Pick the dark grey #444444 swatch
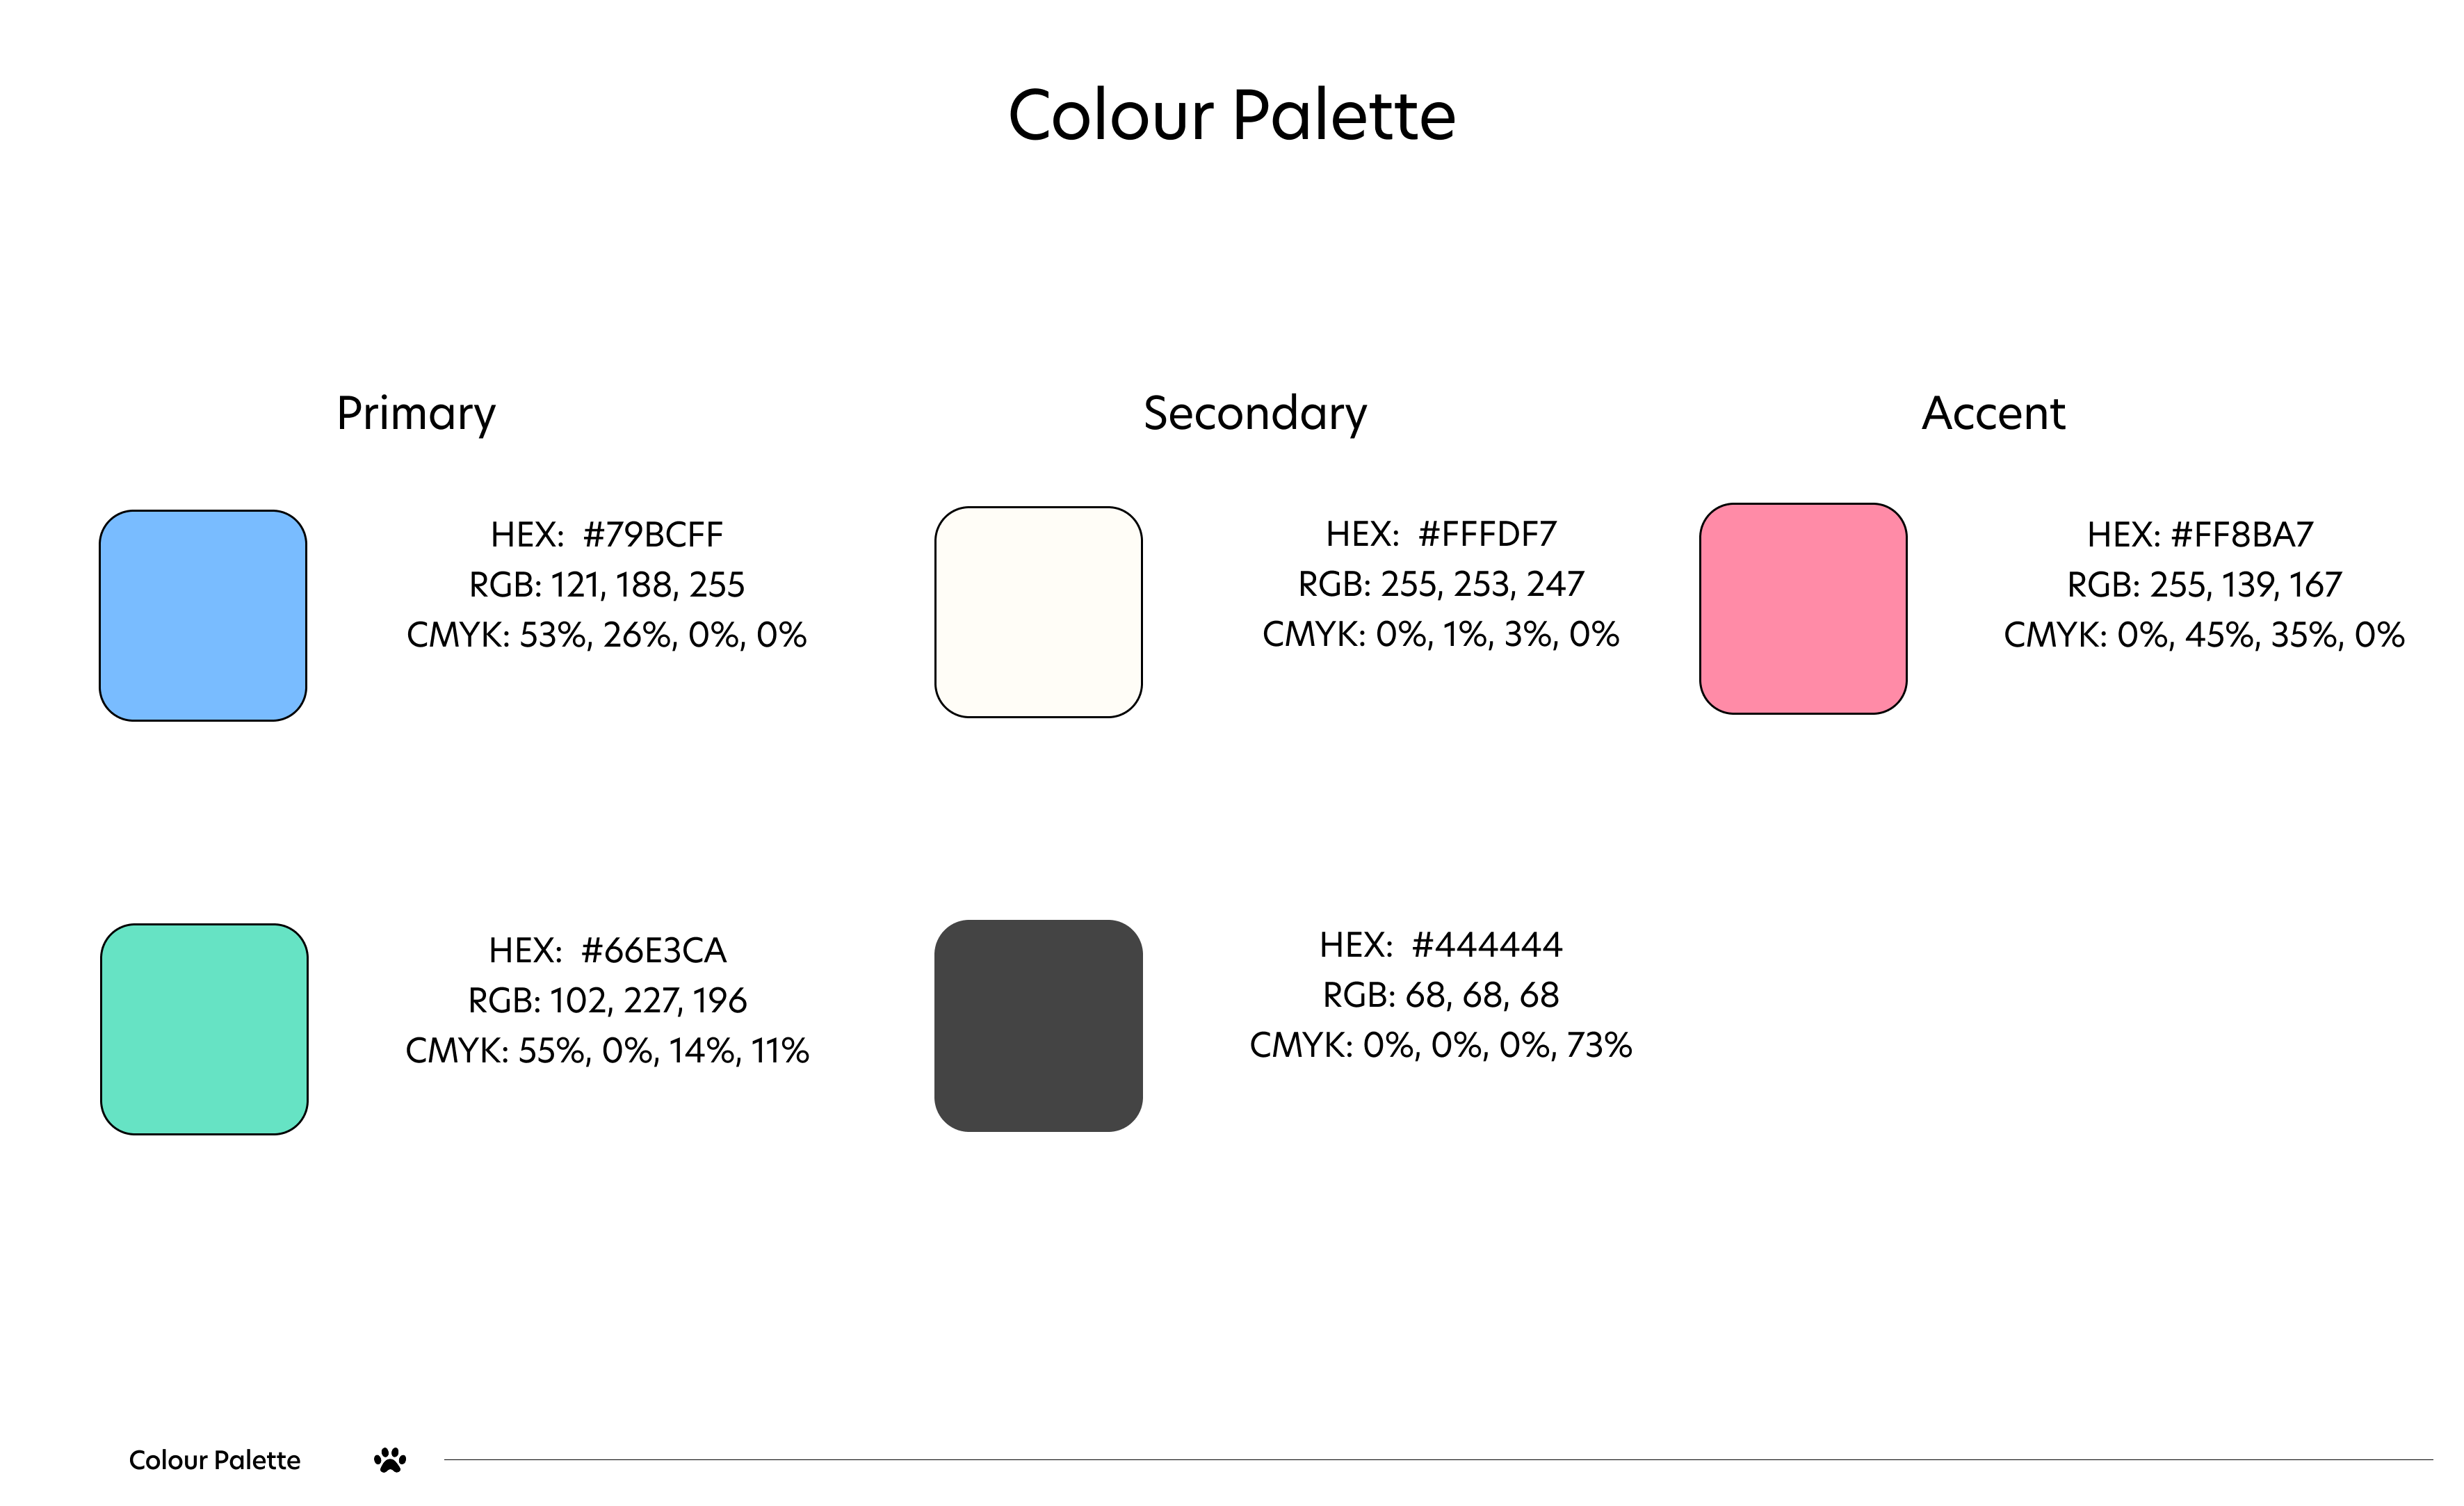The height and width of the screenshot is (1506, 2464). click(x=1038, y=1026)
